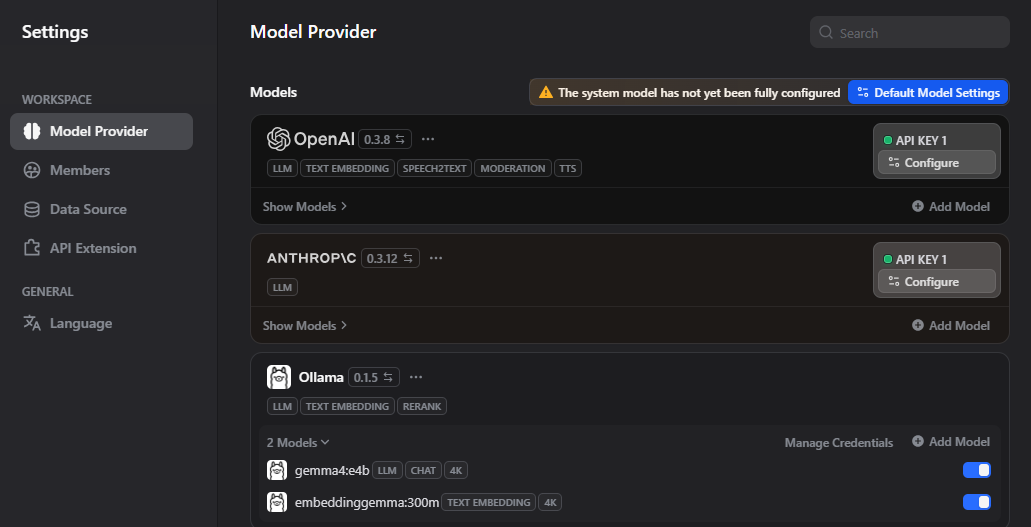Click Add Model in the OpenAI card
Image resolution: width=1031 pixels, height=527 pixels.
950,207
